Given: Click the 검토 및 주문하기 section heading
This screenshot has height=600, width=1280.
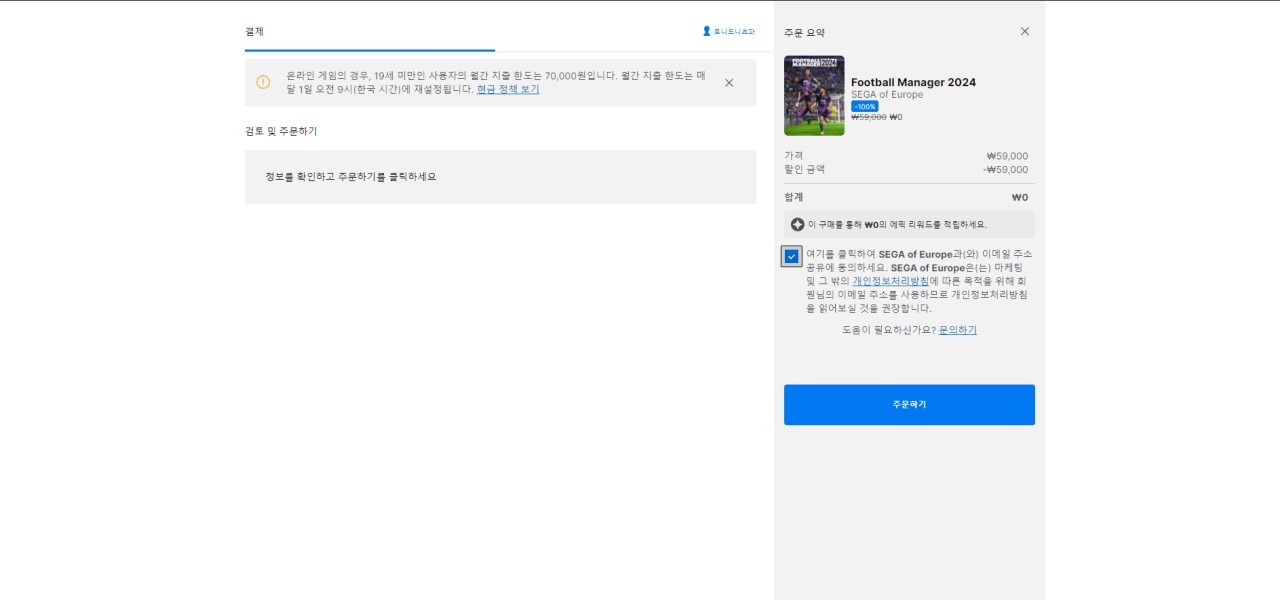Looking at the screenshot, I should pyautogui.click(x=281, y=131).
